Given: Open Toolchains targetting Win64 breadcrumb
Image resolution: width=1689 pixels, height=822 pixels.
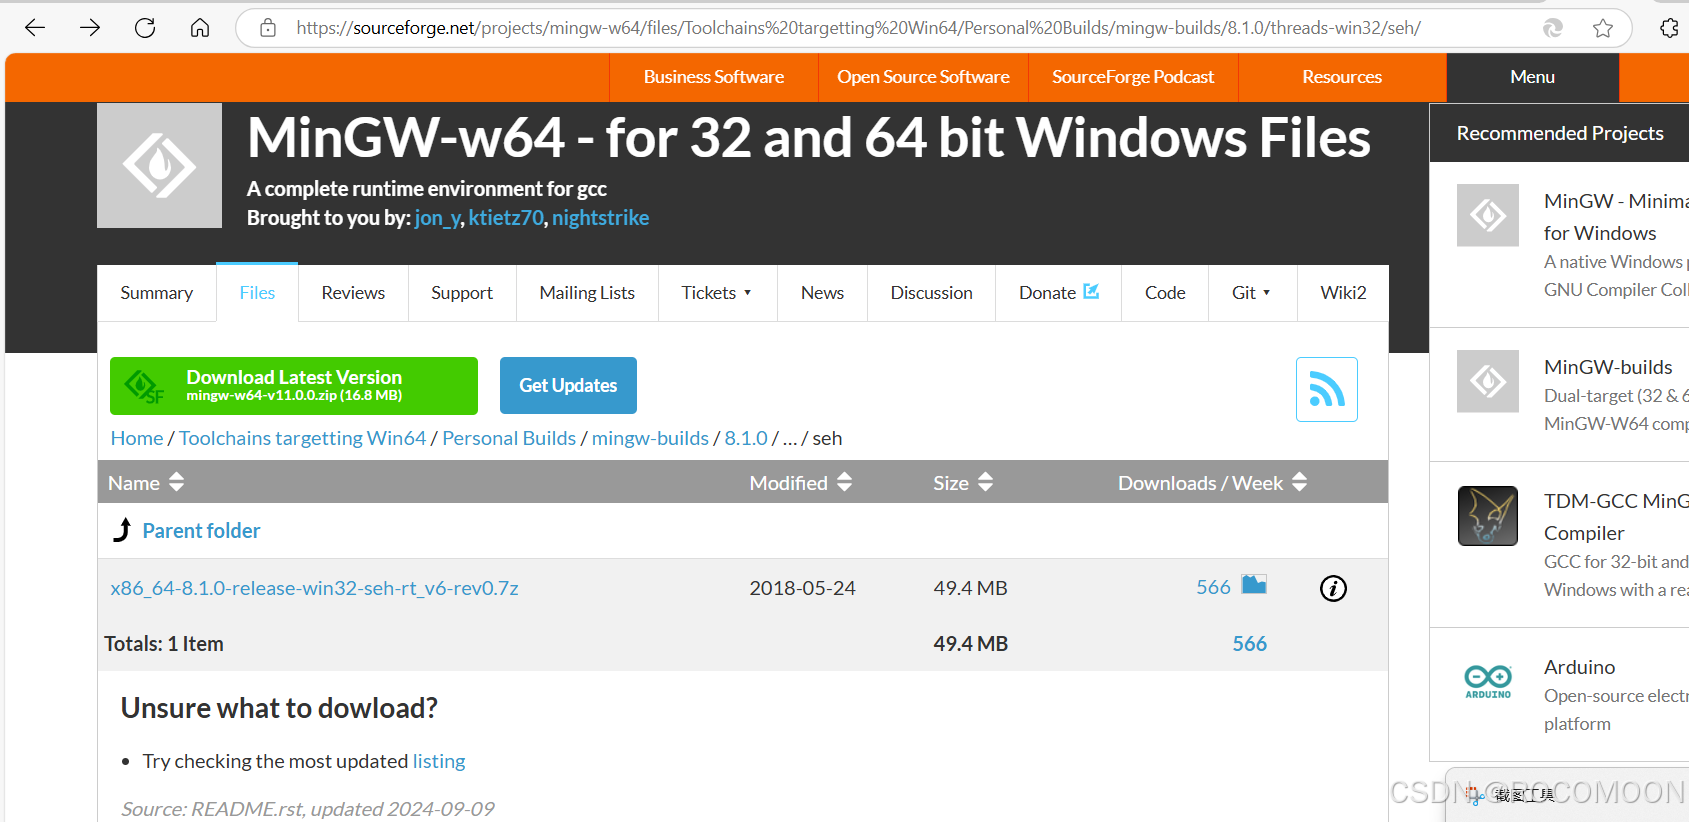Looking at the screenshot, I should click(x=302, y=438).
